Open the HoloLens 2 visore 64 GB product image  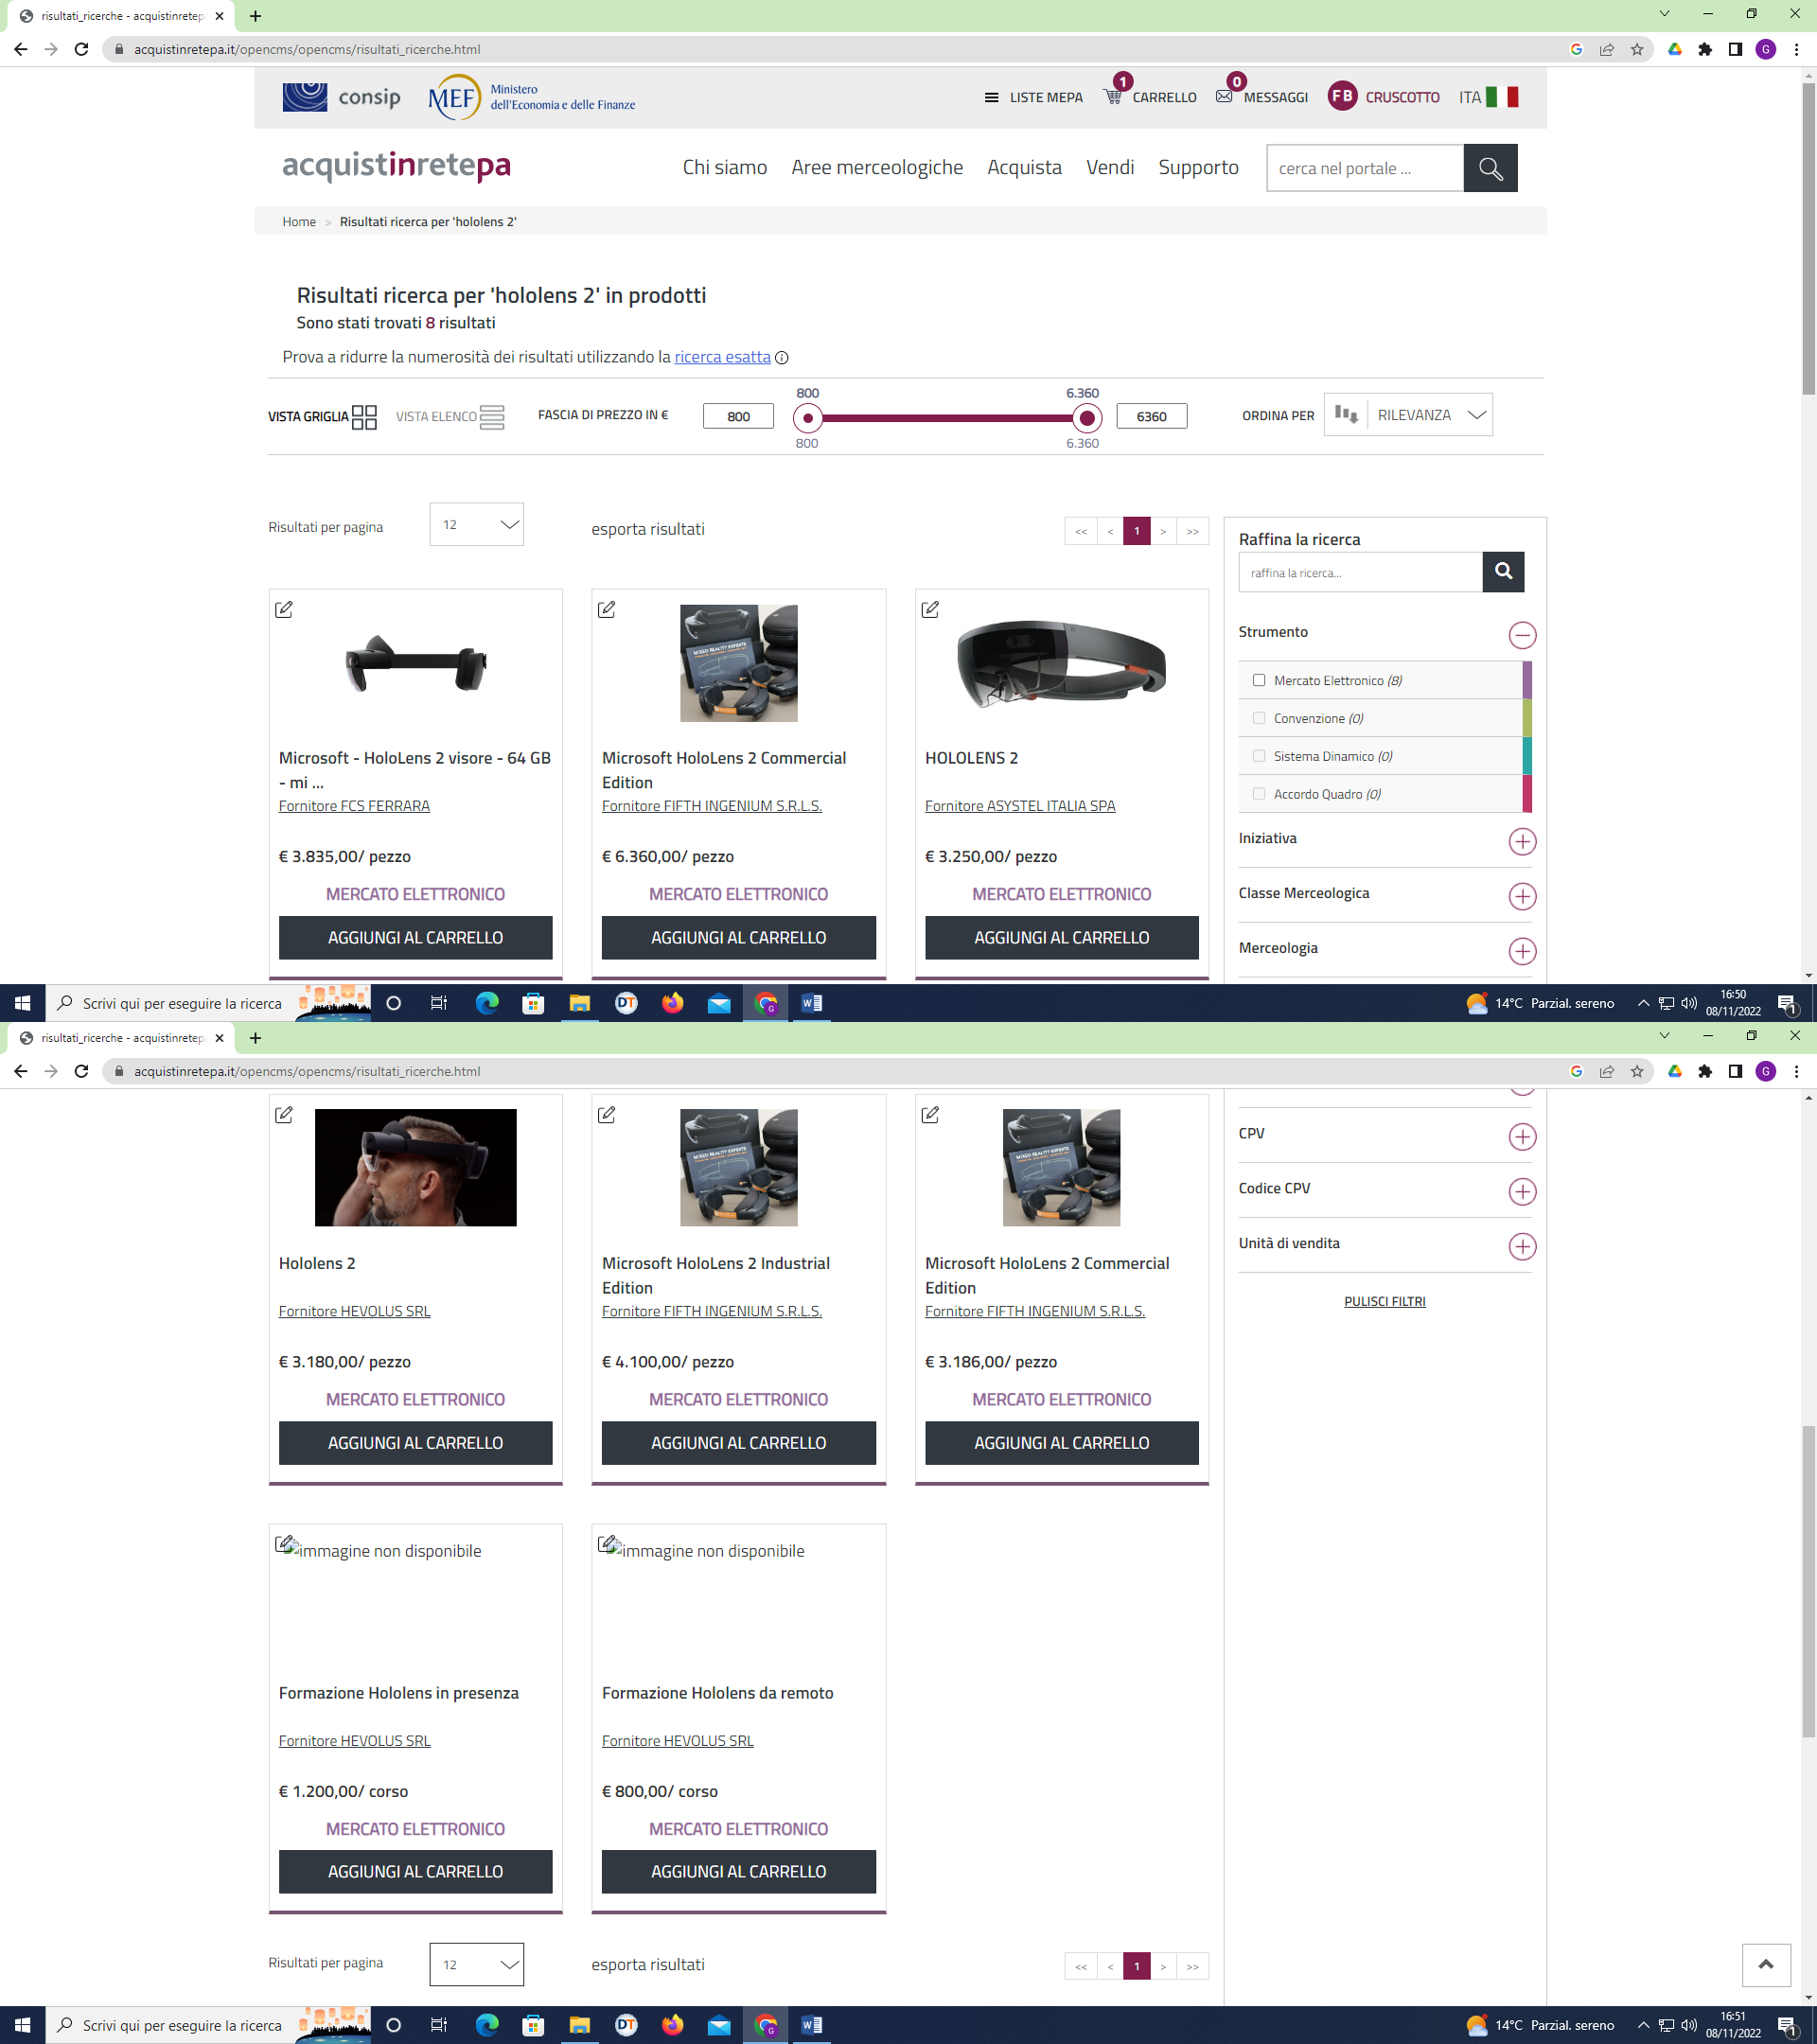(416, 663)
